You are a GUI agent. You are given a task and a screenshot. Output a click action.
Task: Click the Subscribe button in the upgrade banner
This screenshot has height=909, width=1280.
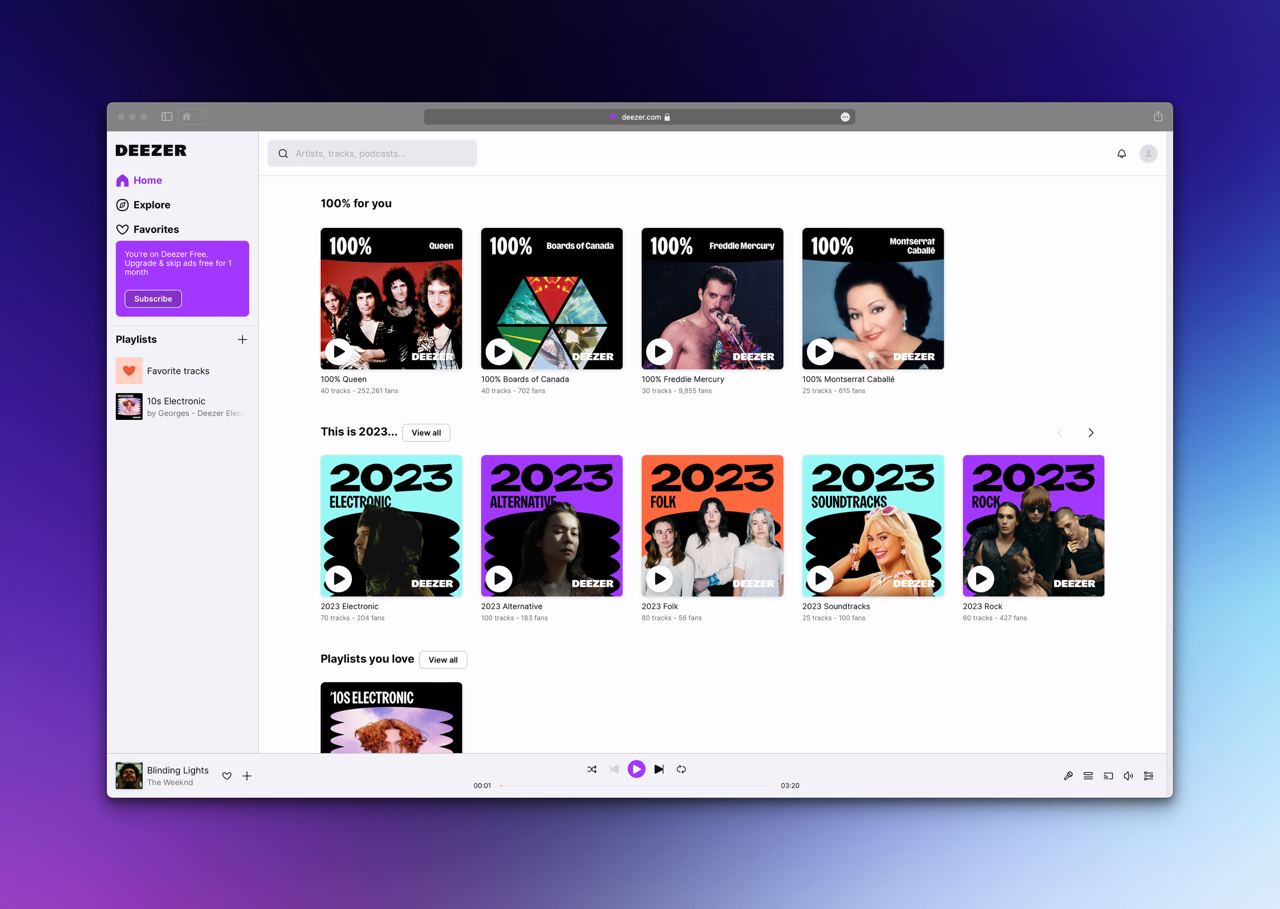(153, 299)
